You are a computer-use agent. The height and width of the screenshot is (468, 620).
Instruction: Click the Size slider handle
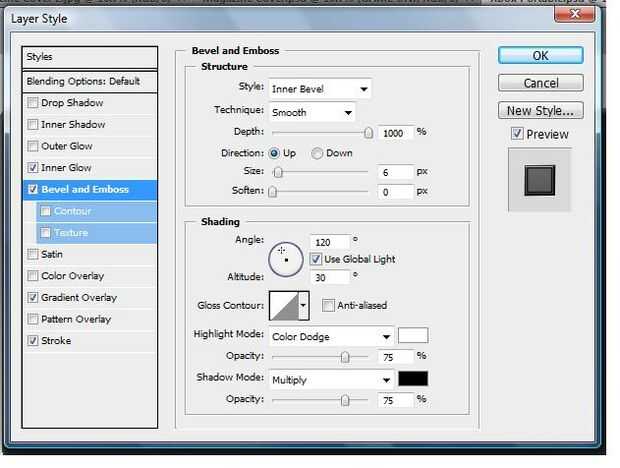(x=278, y=172)
